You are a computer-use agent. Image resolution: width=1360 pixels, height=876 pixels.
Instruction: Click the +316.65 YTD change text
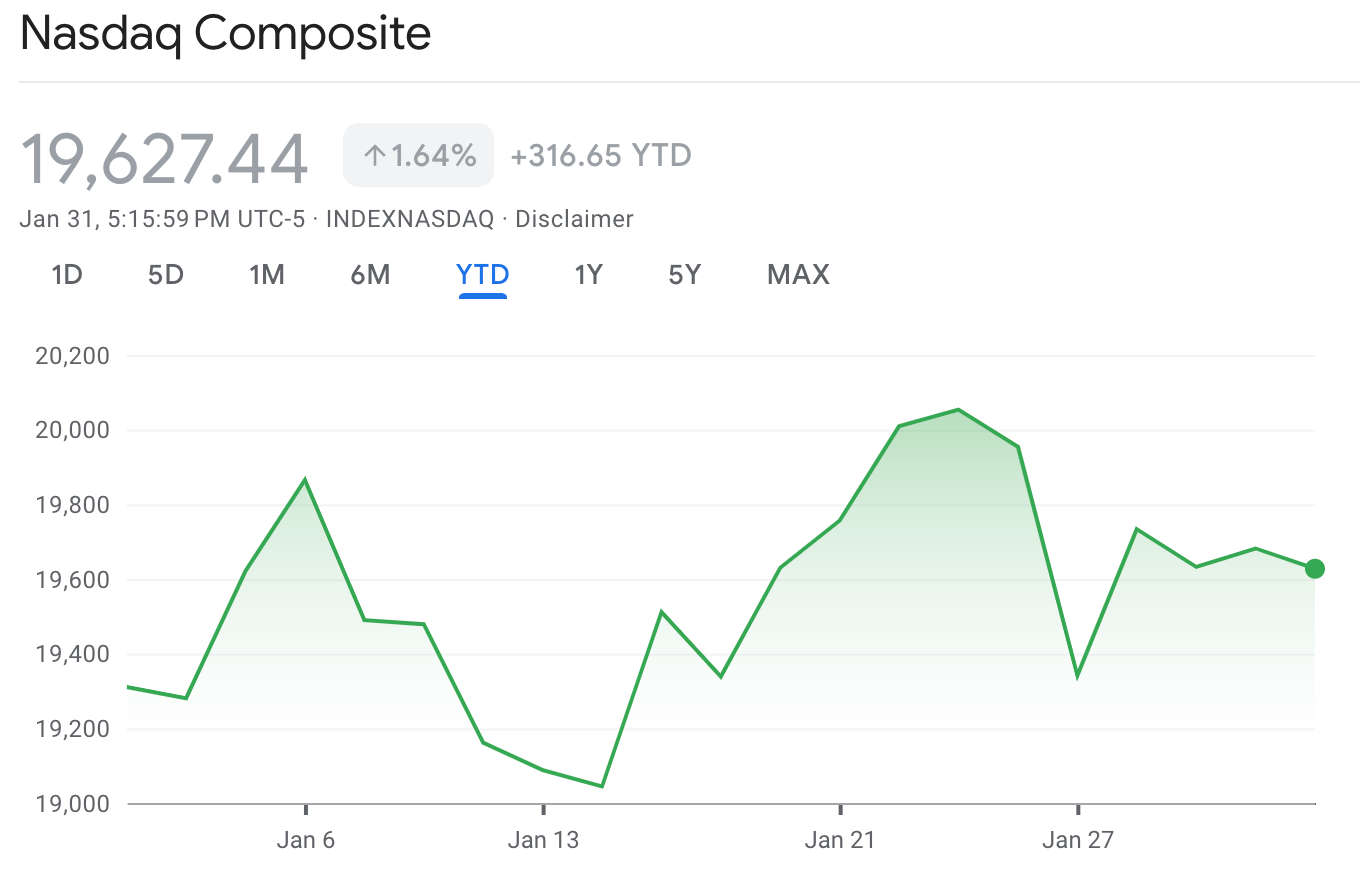[601, 155]
